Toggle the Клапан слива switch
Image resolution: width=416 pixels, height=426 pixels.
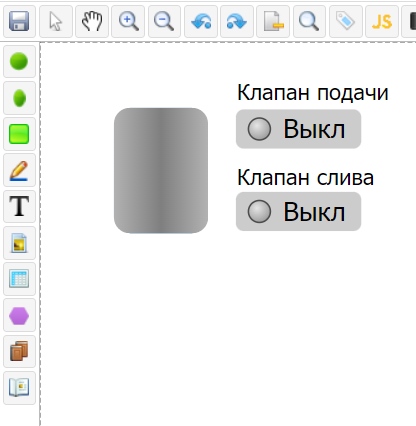click(298, 211)
